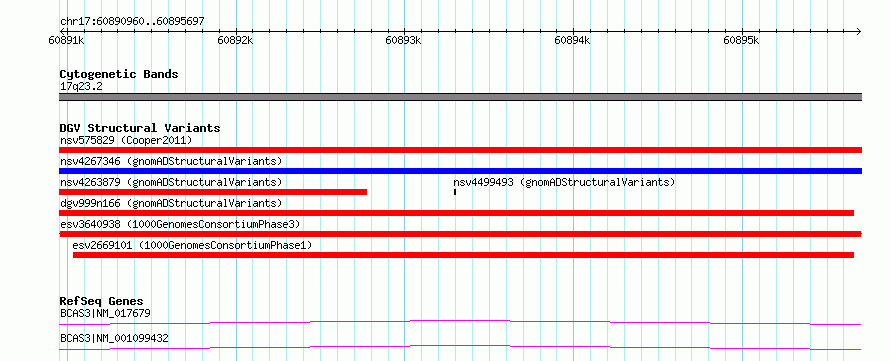
Task: Open the esv3640938 1000Genomes Phase3 bar
Action: (x=460, y=234)
